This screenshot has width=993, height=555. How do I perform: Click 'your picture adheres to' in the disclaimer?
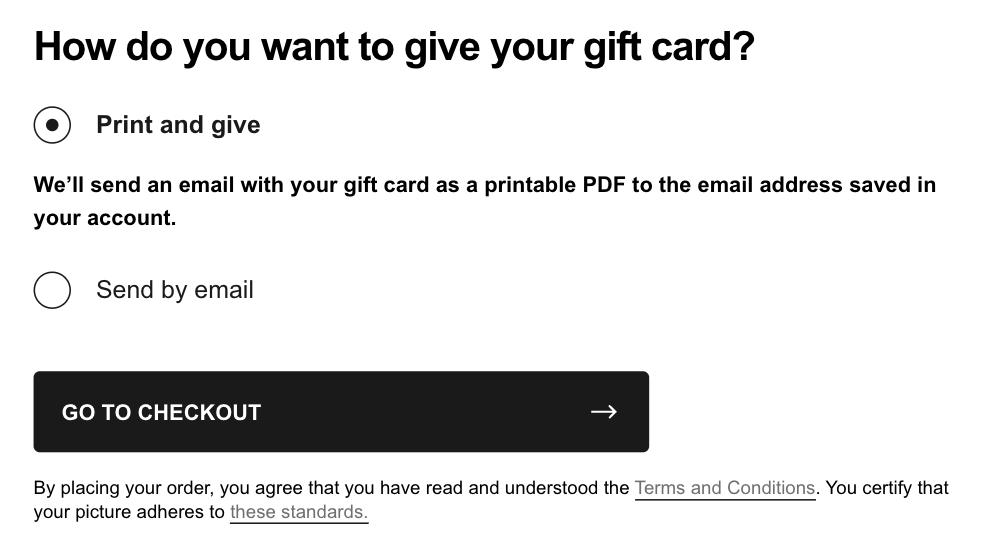[129, 512]
